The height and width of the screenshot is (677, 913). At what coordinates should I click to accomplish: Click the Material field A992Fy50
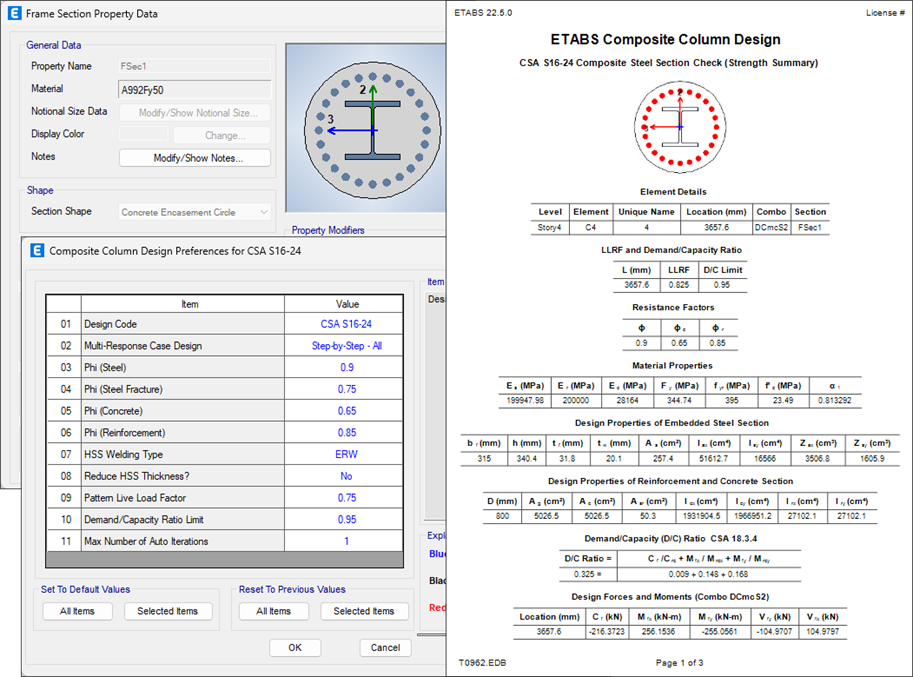[x=195, y=90]
